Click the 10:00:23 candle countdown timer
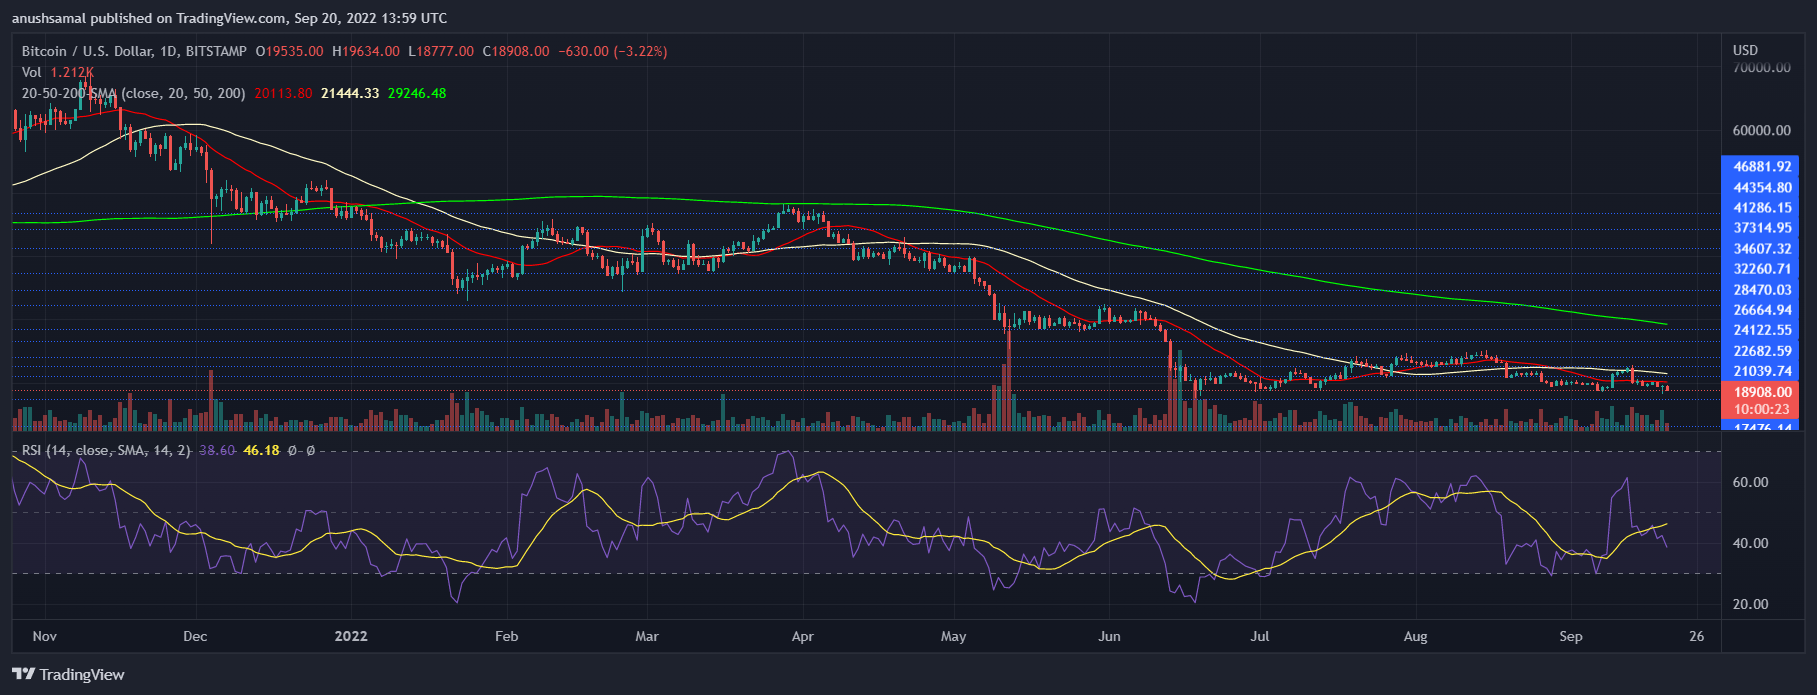The width and height of the screenshot is (1817, 695). point(1760,409)
